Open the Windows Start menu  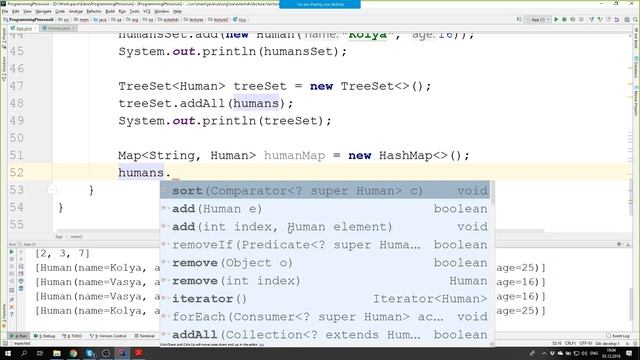(7, 353)
